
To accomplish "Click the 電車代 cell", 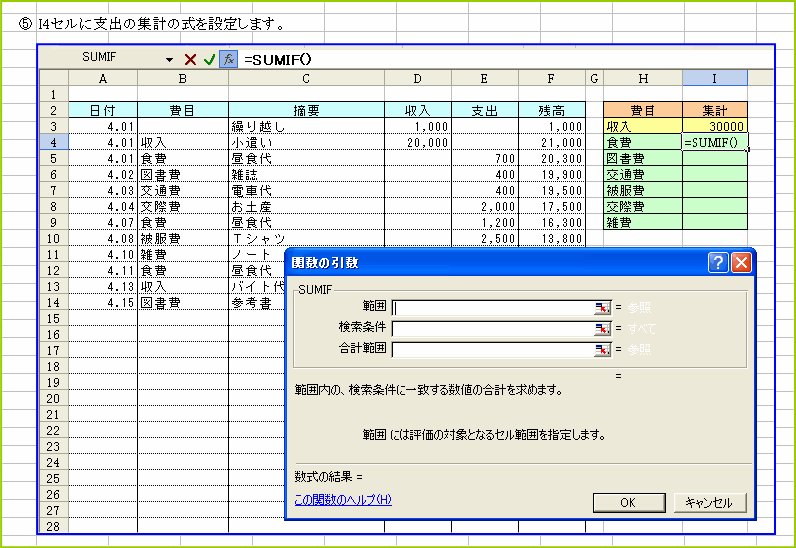I will pos(306,190).
